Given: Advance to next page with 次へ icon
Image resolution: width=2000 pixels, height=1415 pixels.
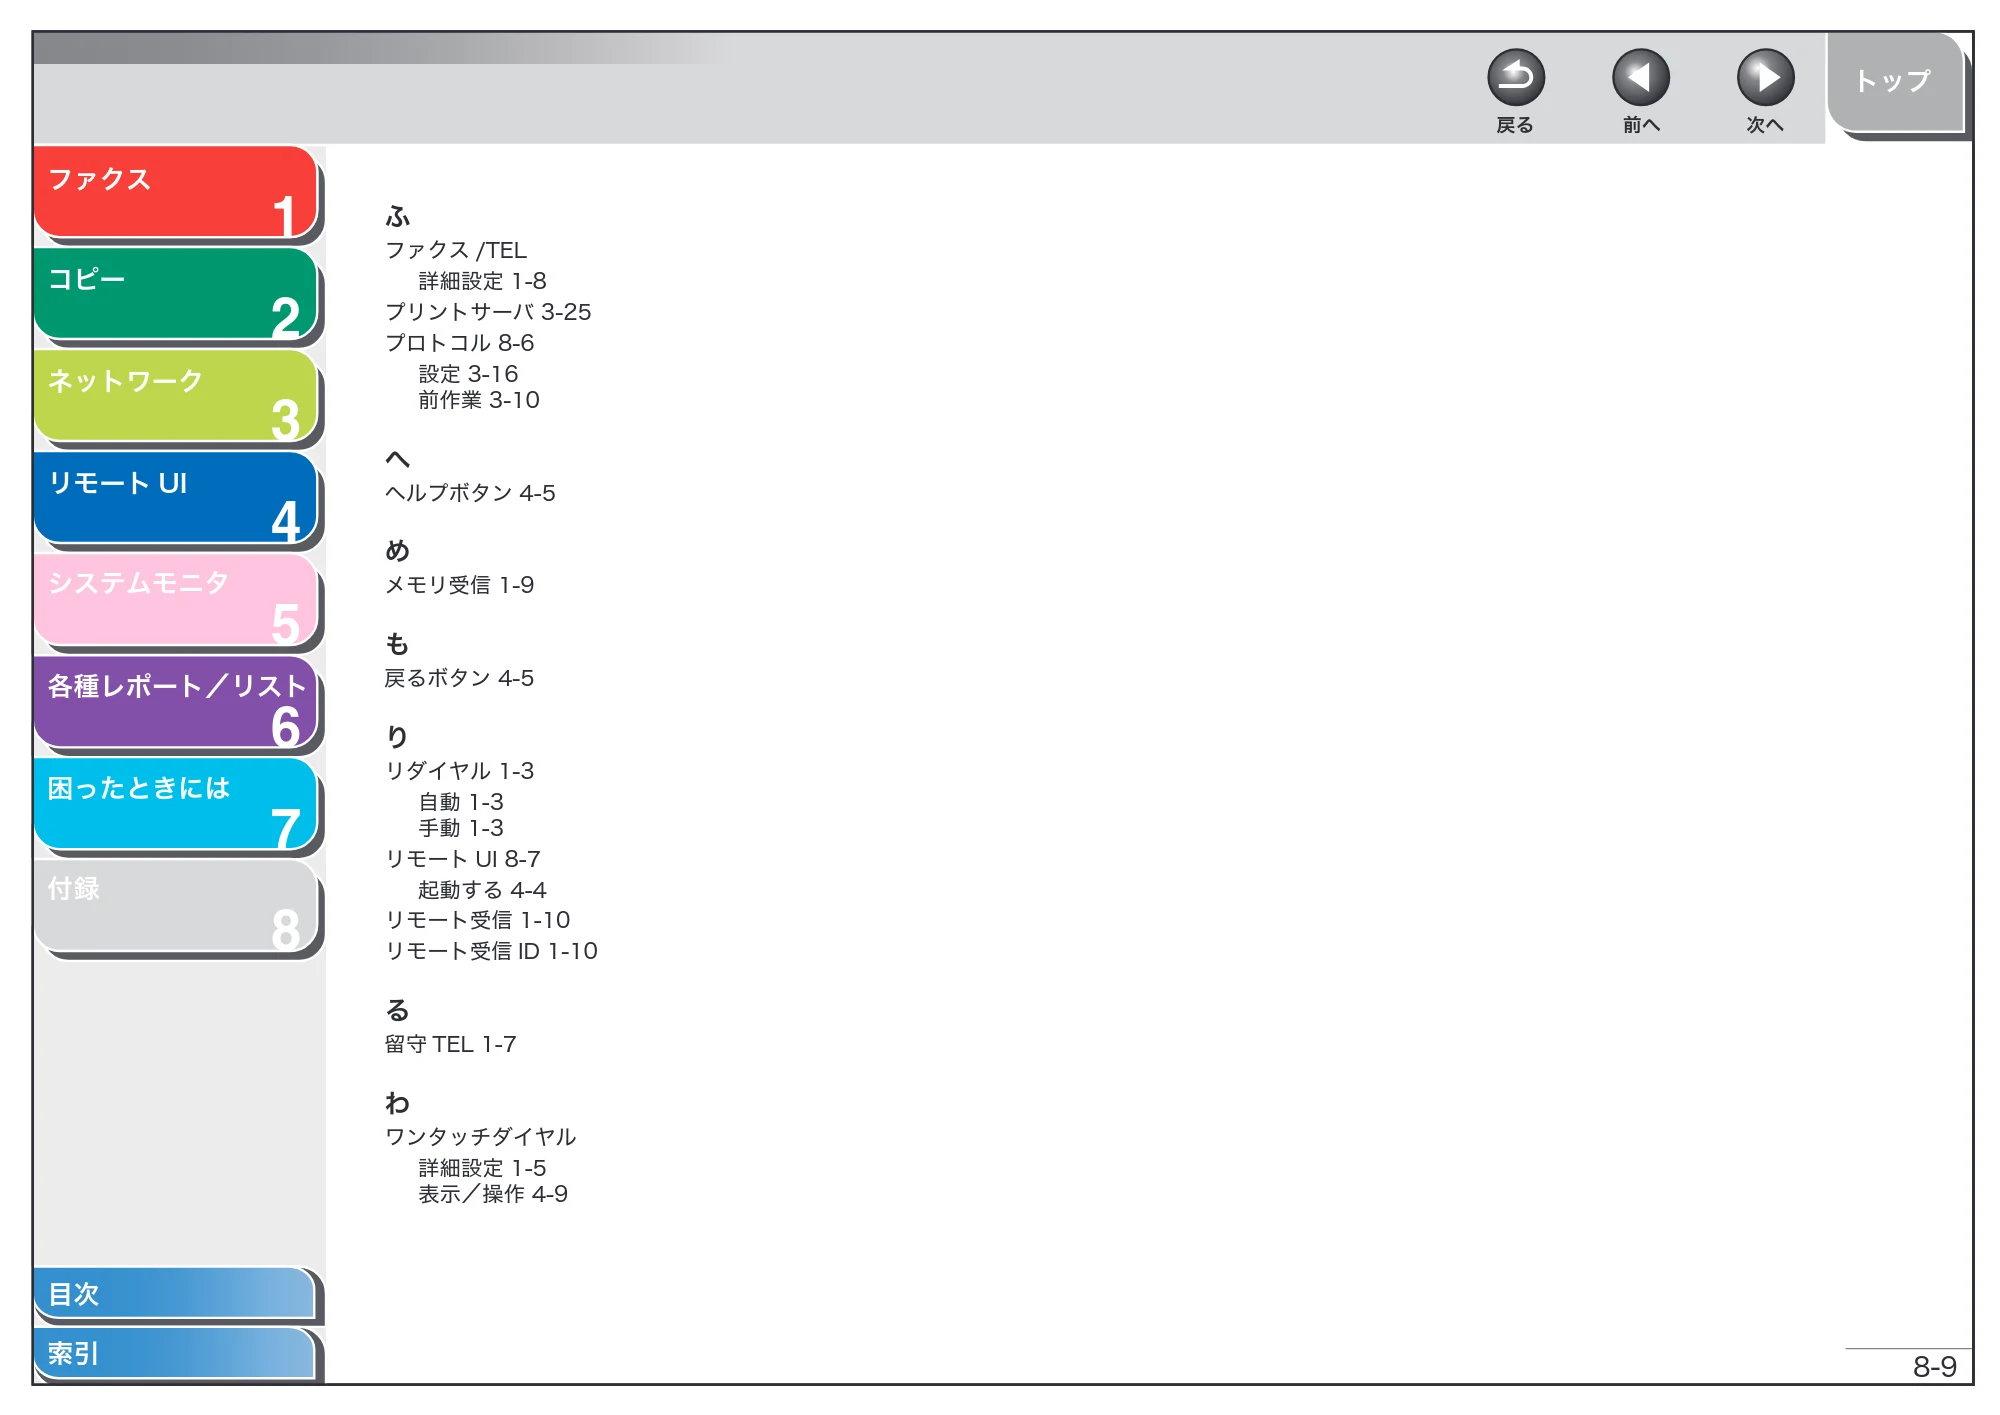Looking at the screenshot, I should (x=1765, y=78).
